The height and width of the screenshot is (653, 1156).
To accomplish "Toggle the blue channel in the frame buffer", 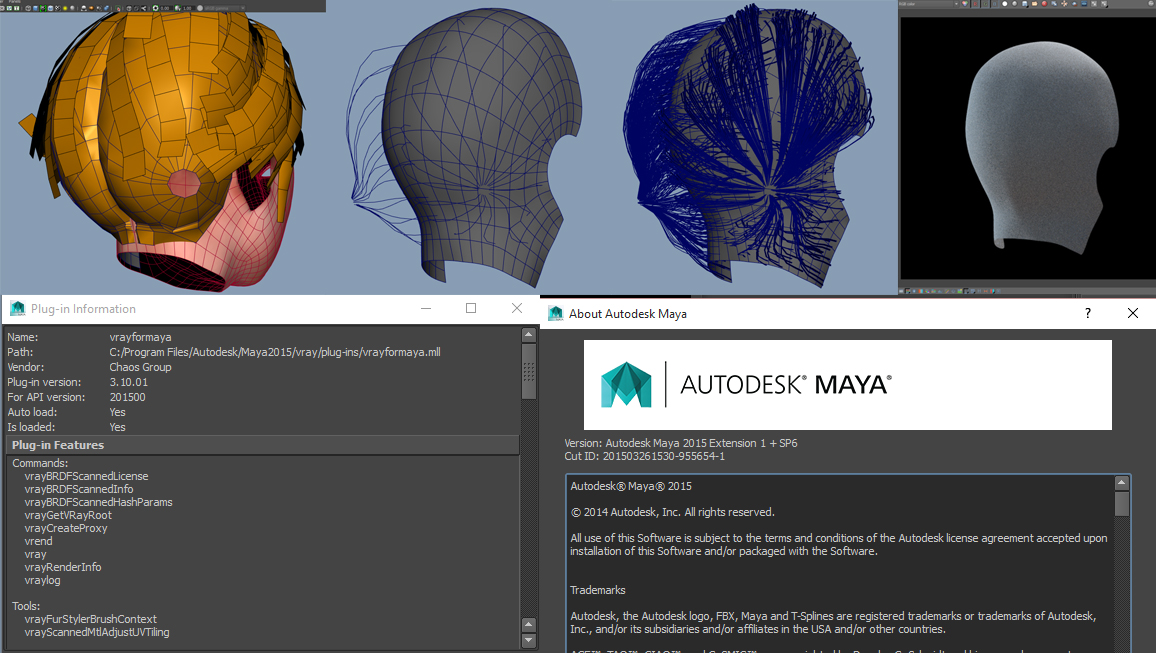I will tap(995, 4).
